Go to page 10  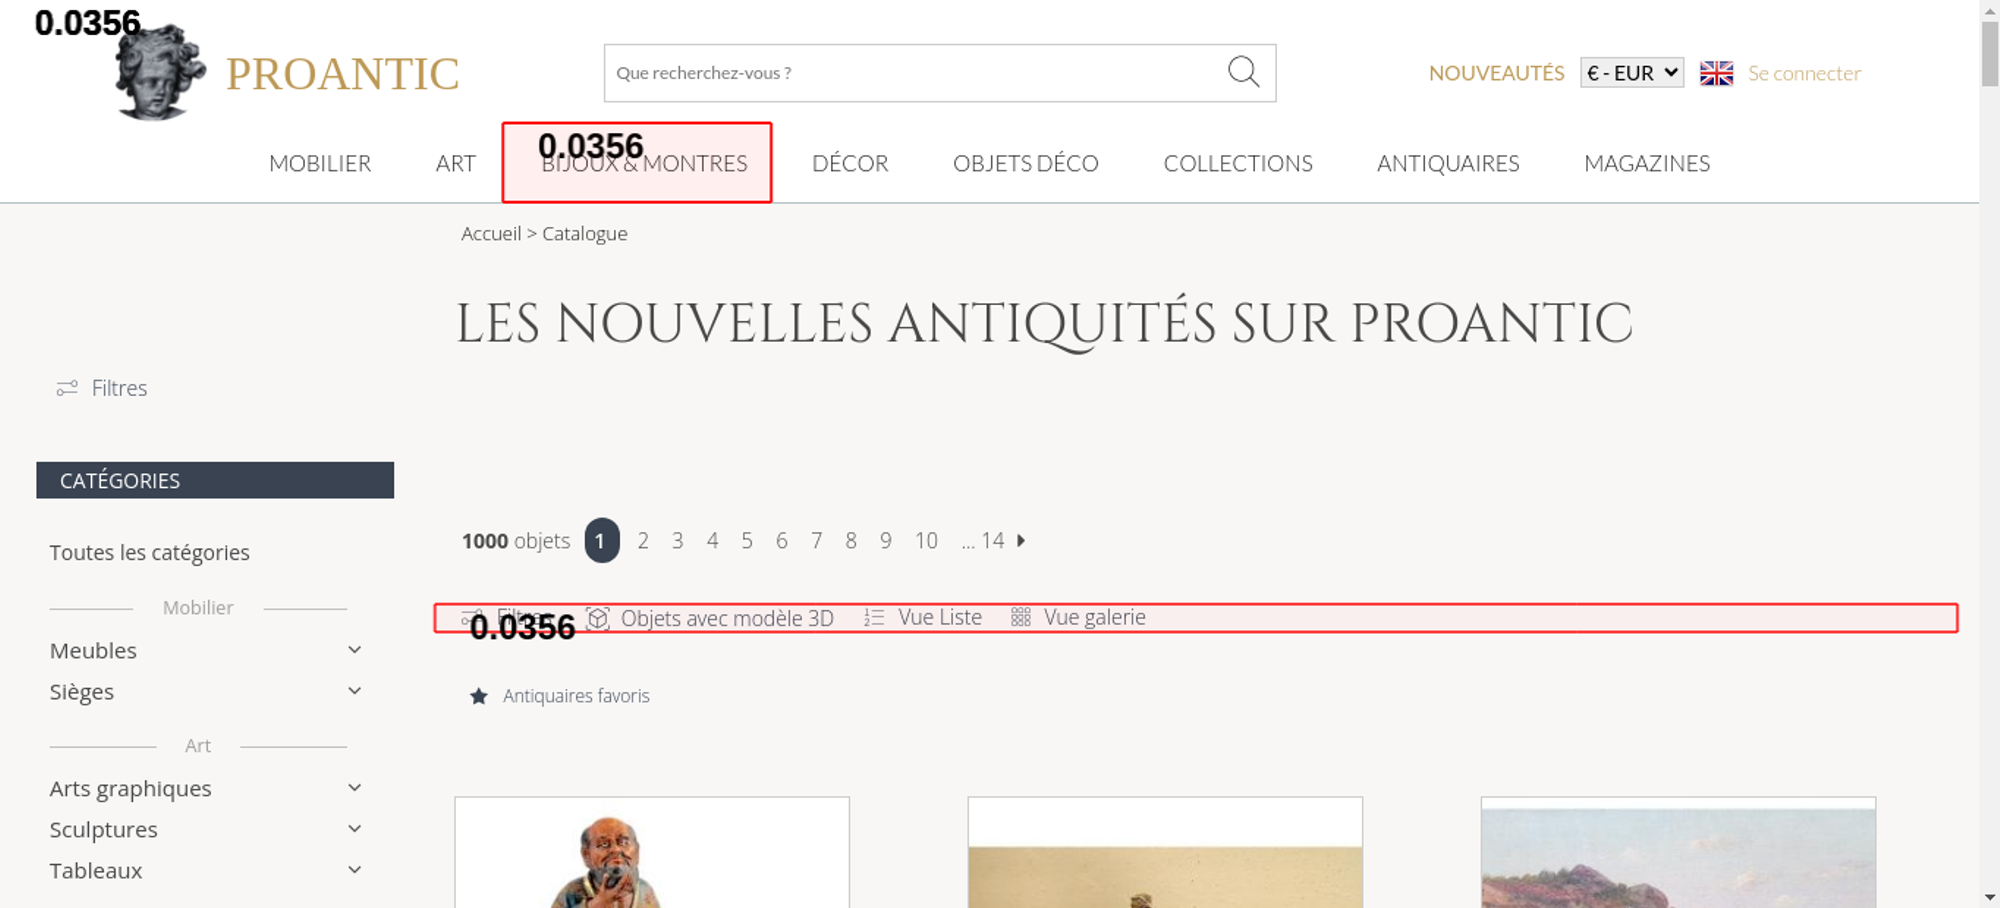point(926,541)
